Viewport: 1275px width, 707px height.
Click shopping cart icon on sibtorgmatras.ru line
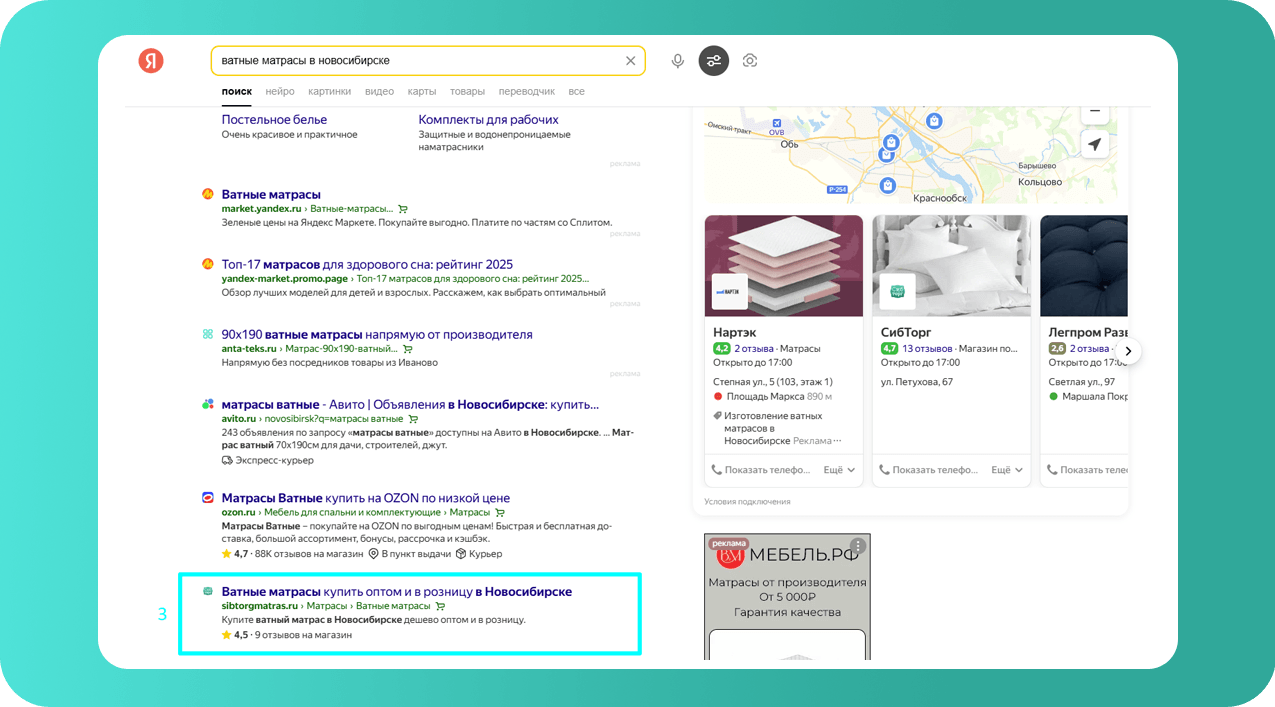point(440,606)
